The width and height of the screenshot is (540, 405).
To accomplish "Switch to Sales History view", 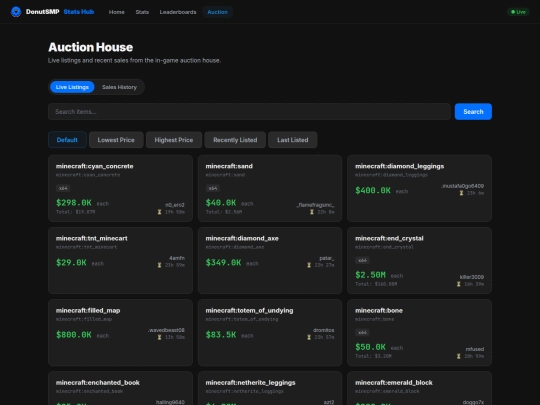I will point(119,87).
